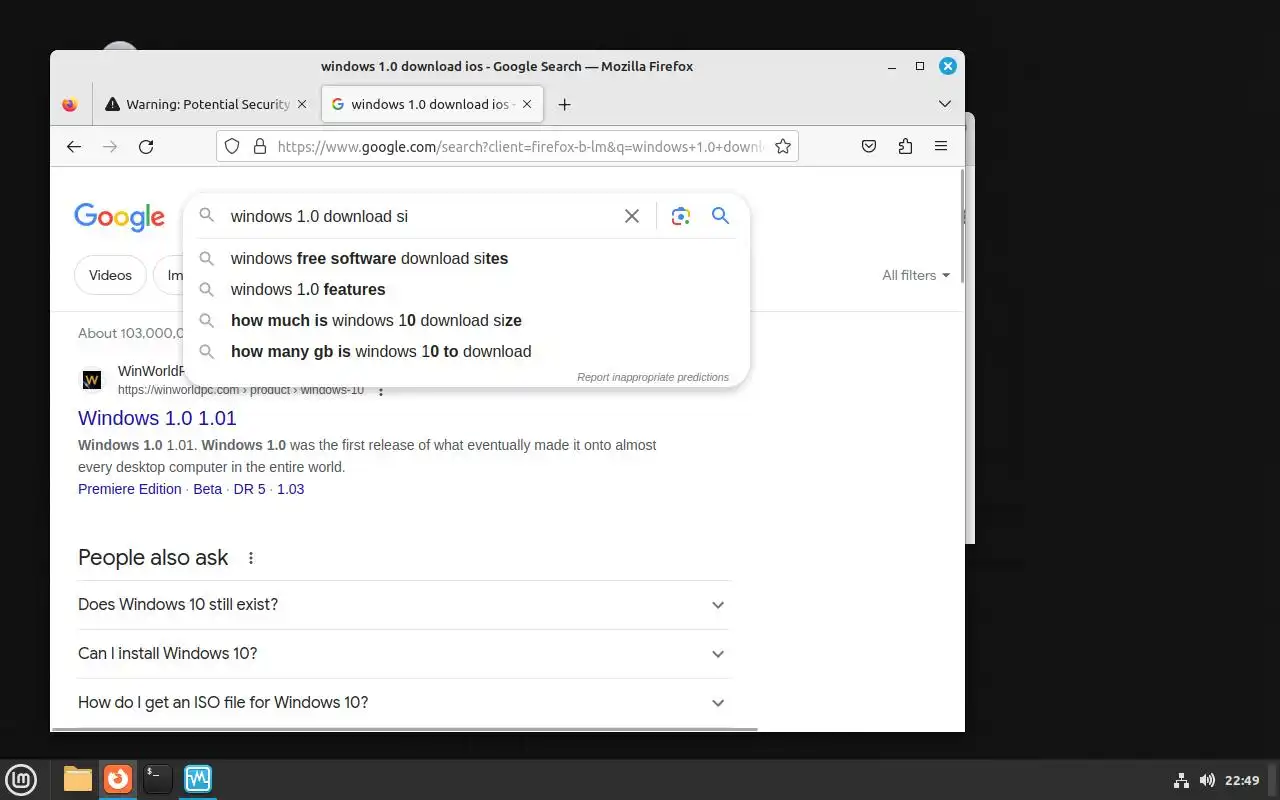
Task: Open the Linux Mint start menu
Action: pyautogui.click(x=21, y=779)
